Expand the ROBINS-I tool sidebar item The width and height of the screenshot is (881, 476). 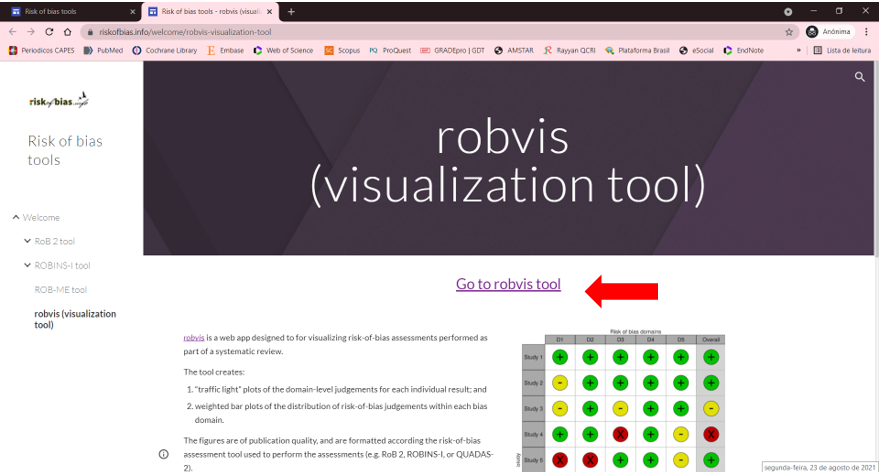27,265
